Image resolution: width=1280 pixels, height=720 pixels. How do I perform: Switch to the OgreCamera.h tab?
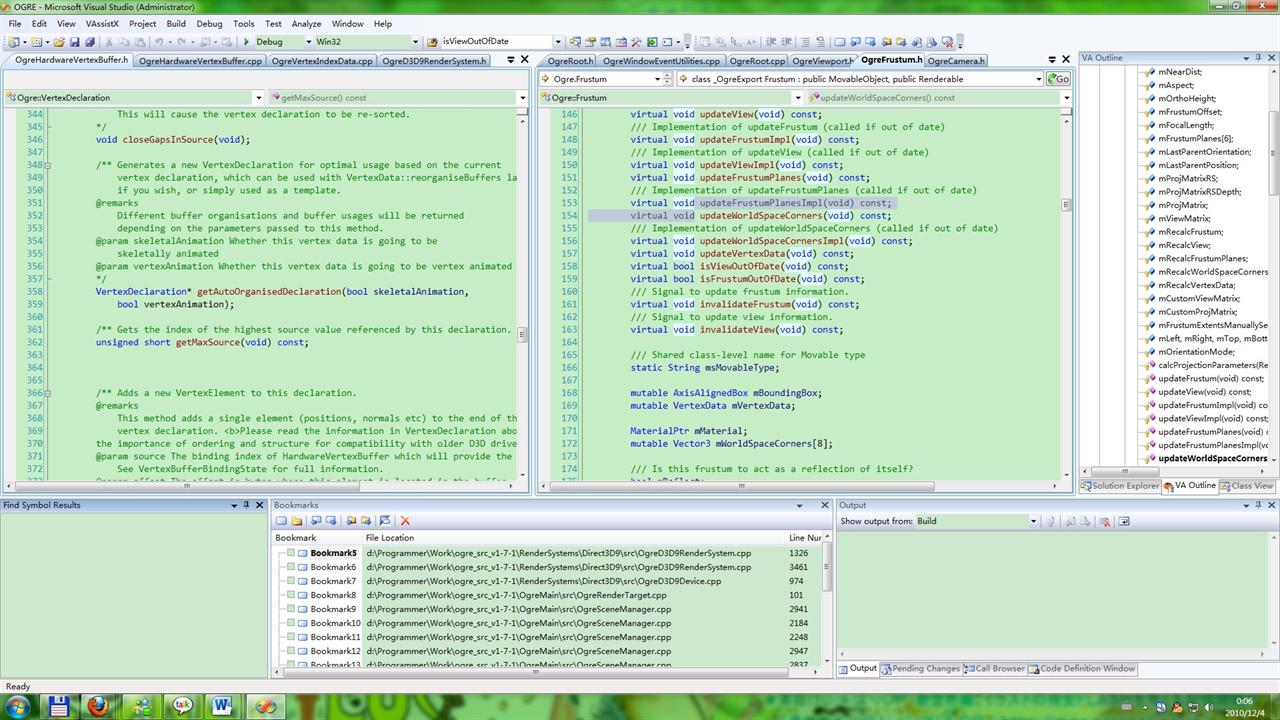[956, 61]
